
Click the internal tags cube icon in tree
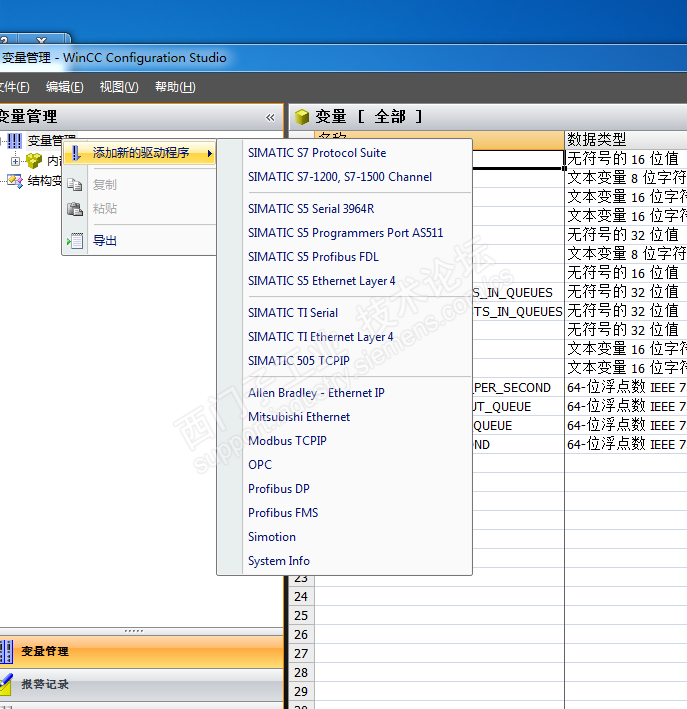tap(34, 160)
